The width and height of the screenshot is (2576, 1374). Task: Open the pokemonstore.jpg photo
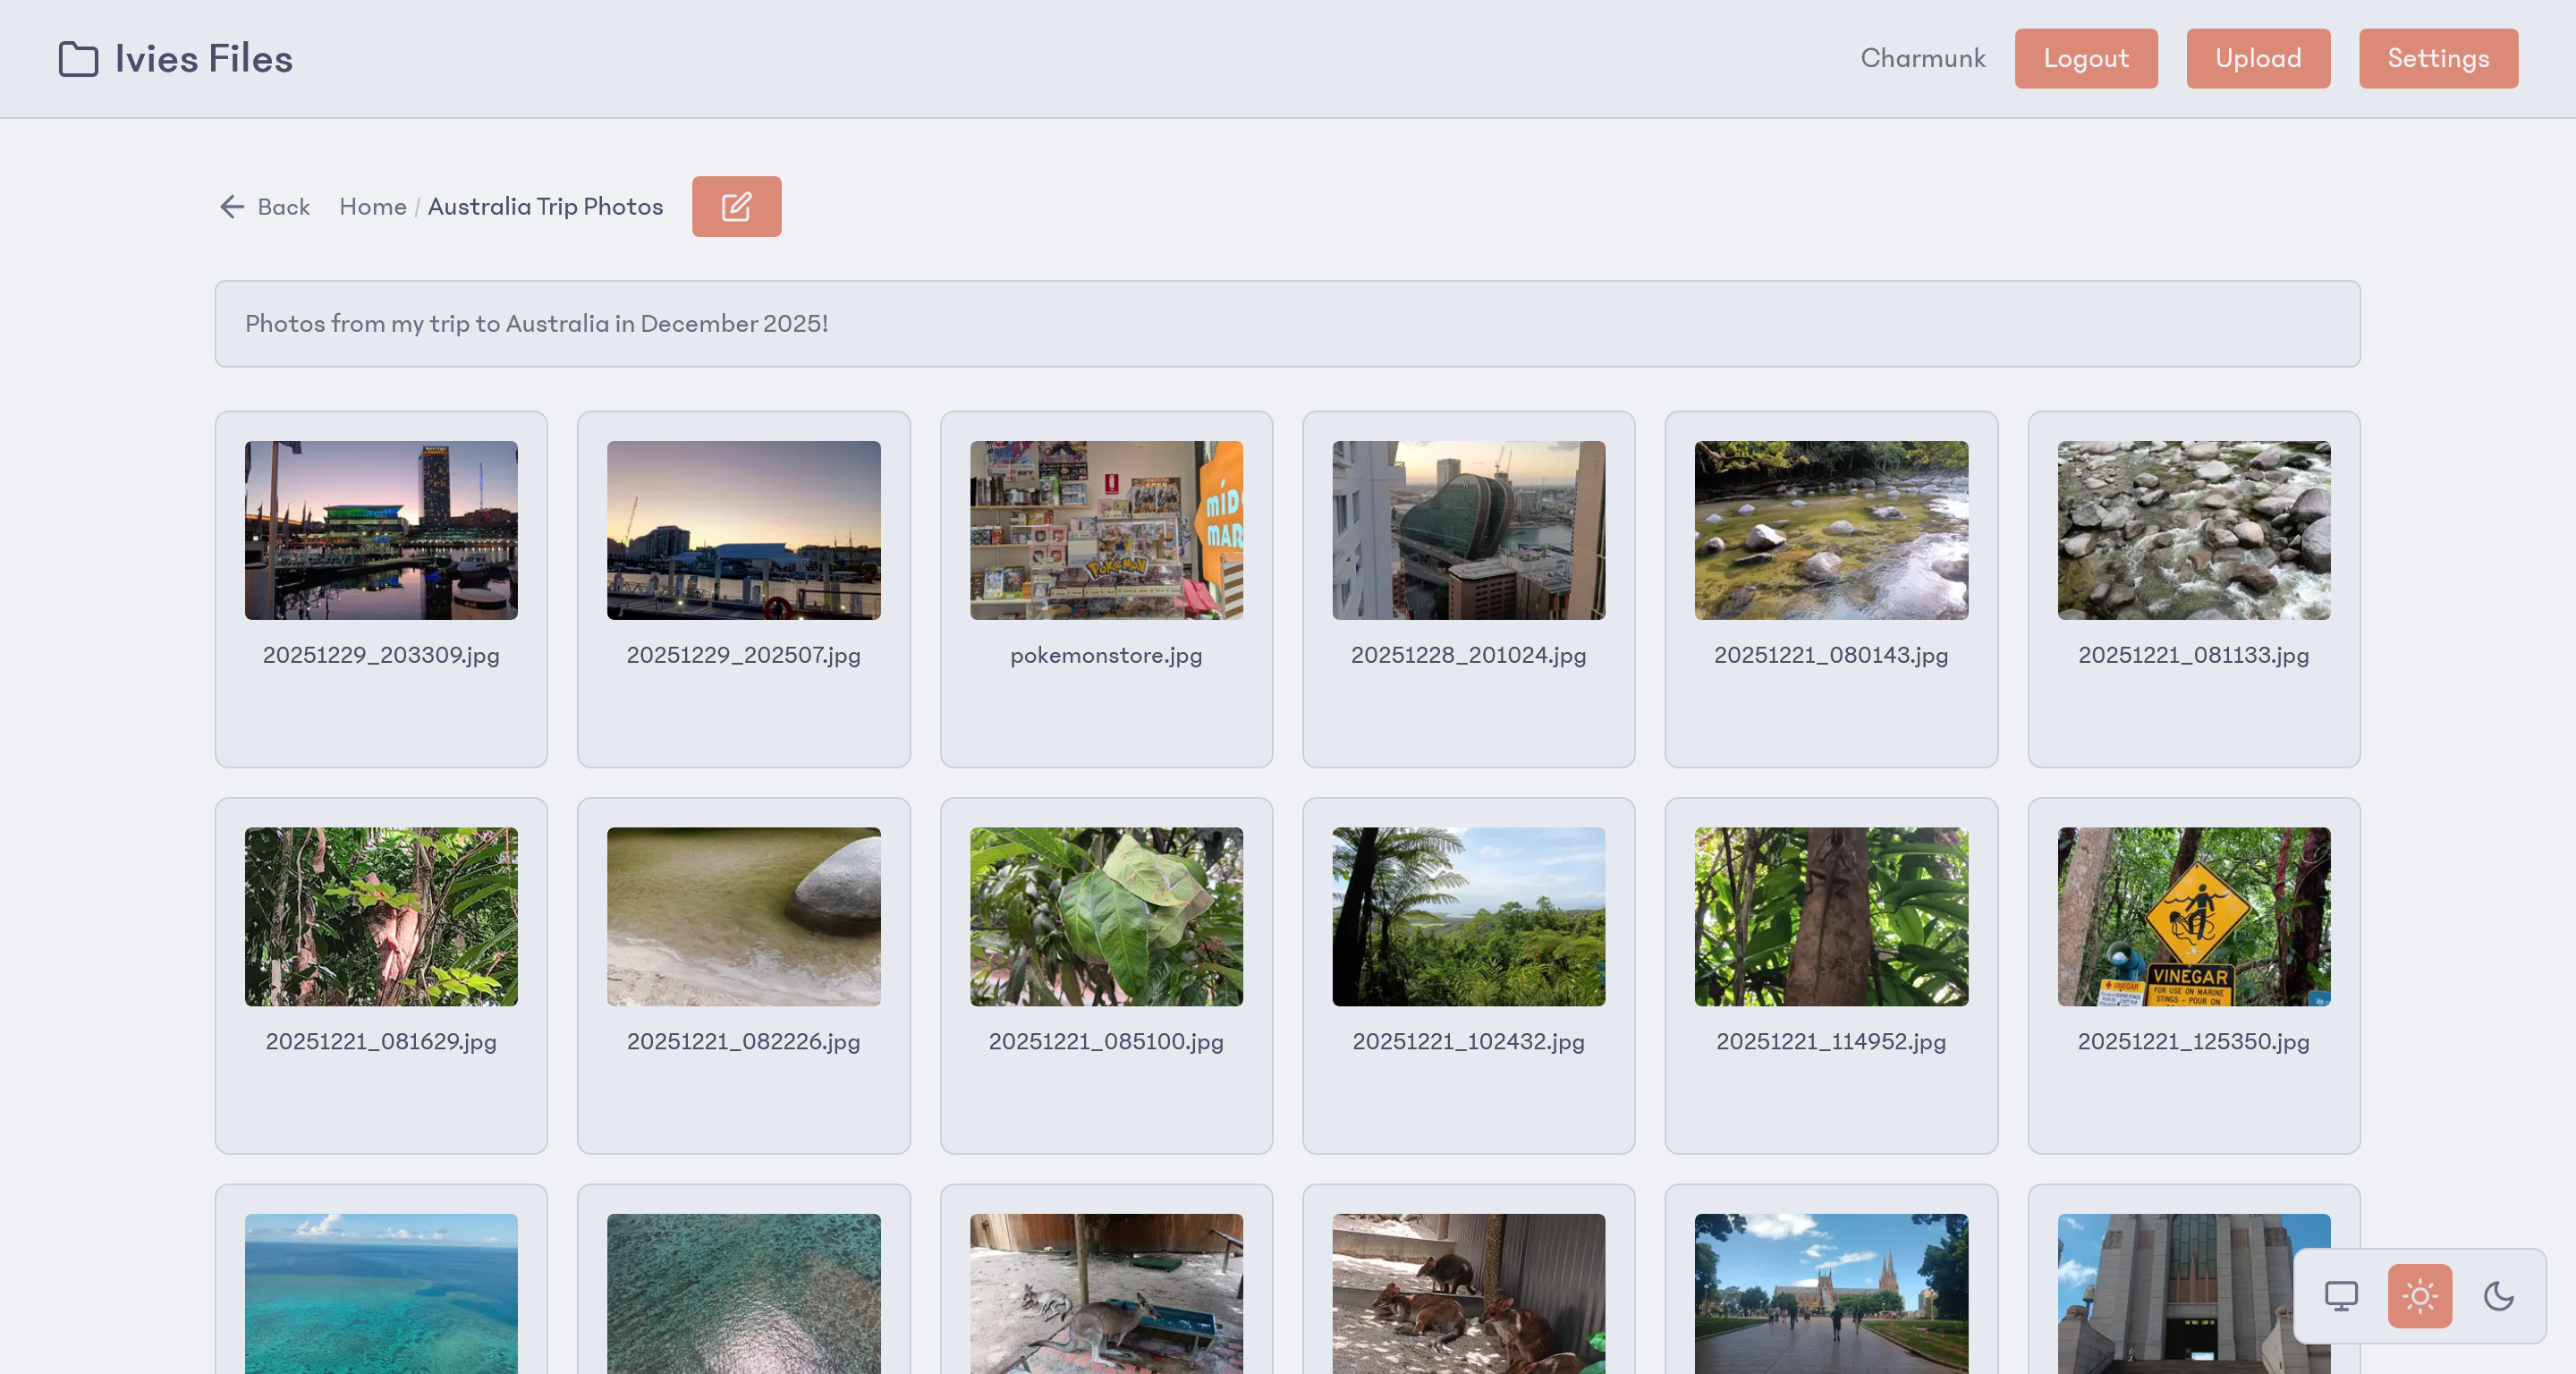[1106, 531]
